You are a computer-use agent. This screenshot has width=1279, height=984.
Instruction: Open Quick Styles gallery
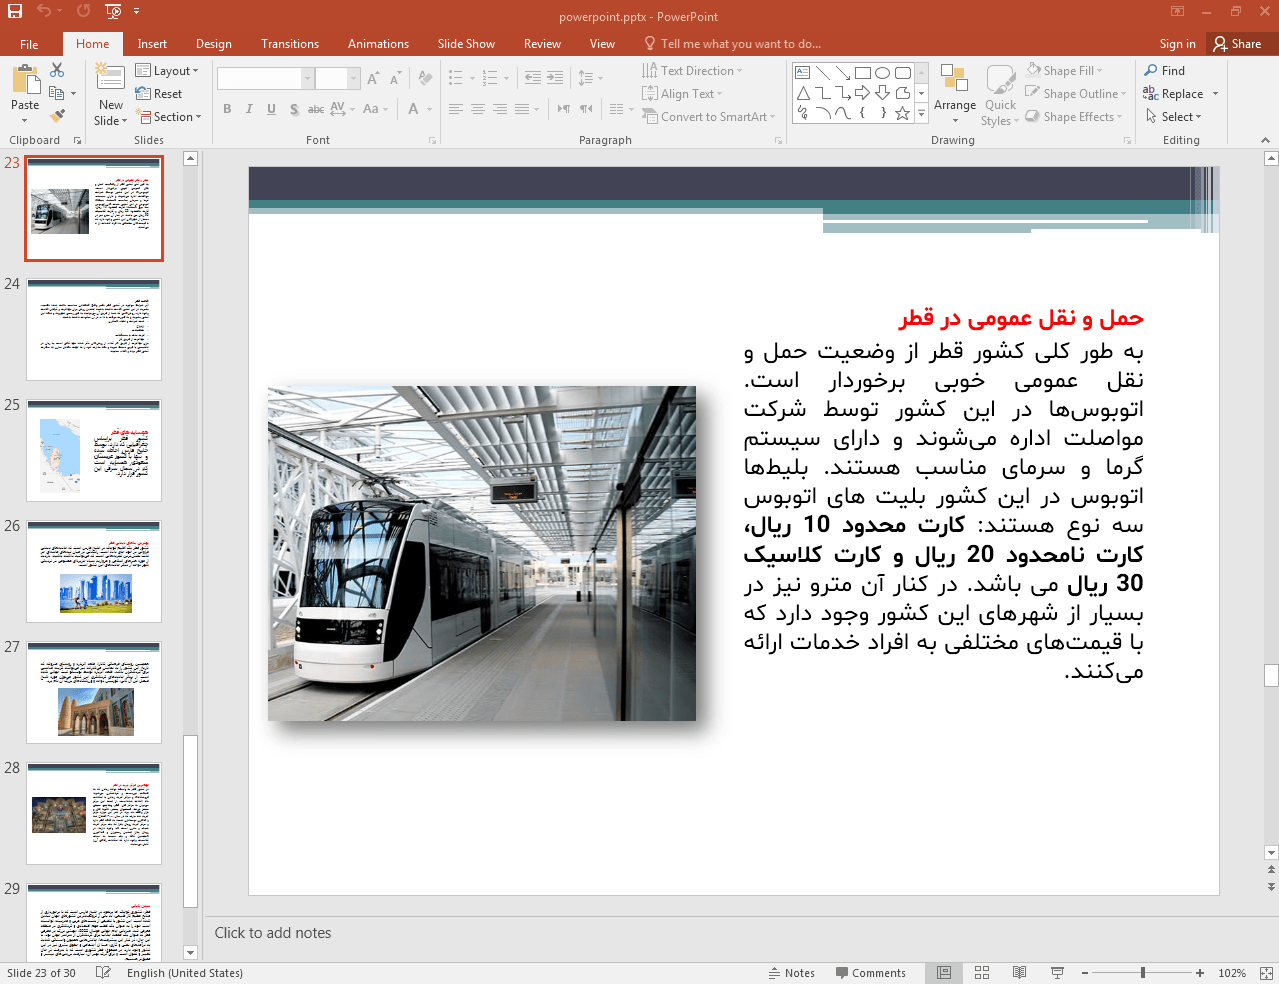(1000, 96)
